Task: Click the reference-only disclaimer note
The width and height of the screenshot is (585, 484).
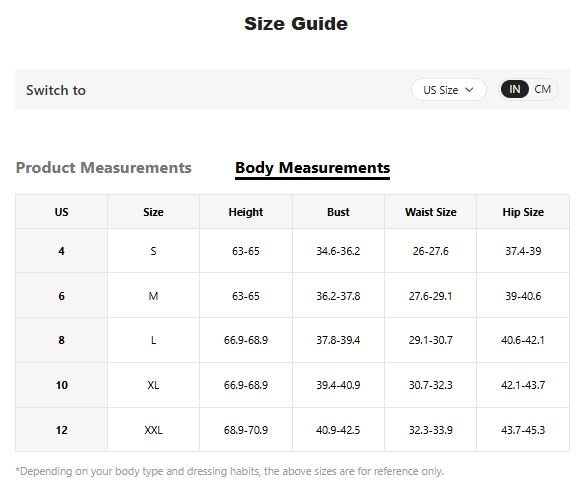Action: pos(229,471)
